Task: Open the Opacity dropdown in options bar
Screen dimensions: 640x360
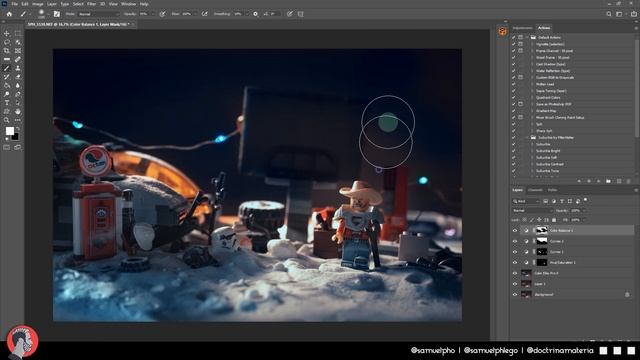Action: pos(153,14)
